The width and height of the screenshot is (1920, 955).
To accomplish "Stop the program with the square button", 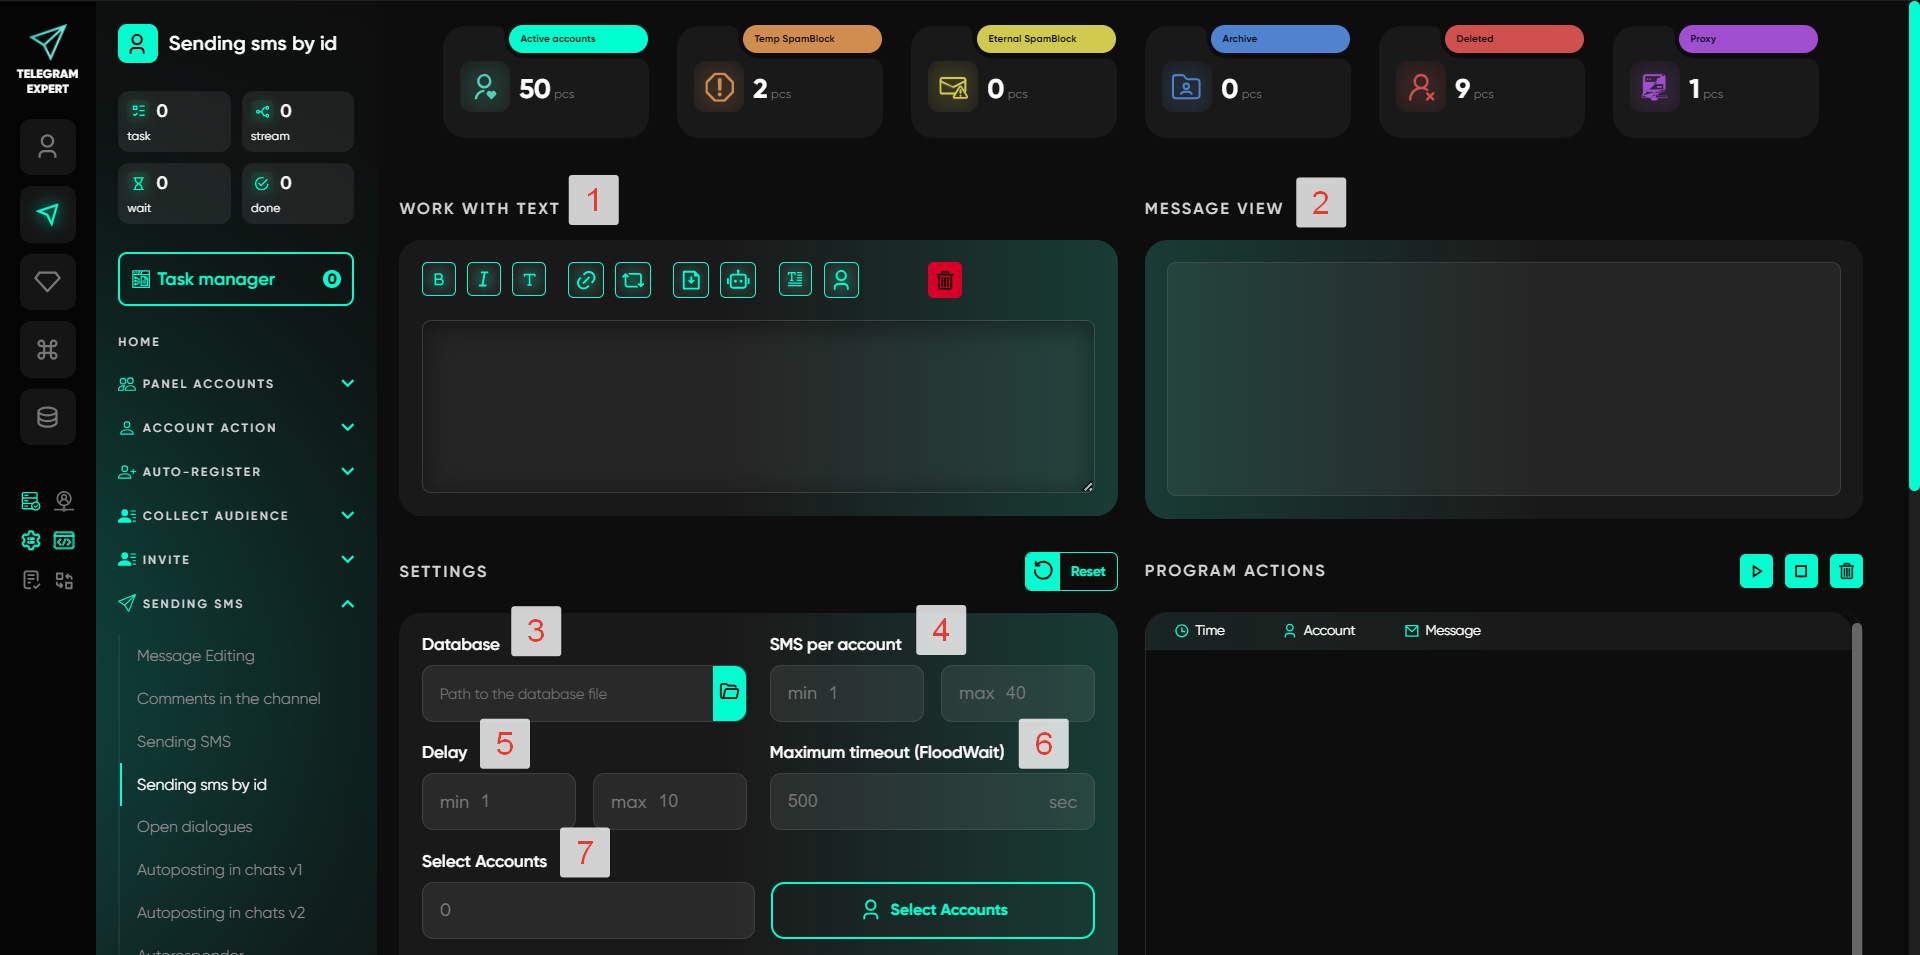I will point(1801,571).
